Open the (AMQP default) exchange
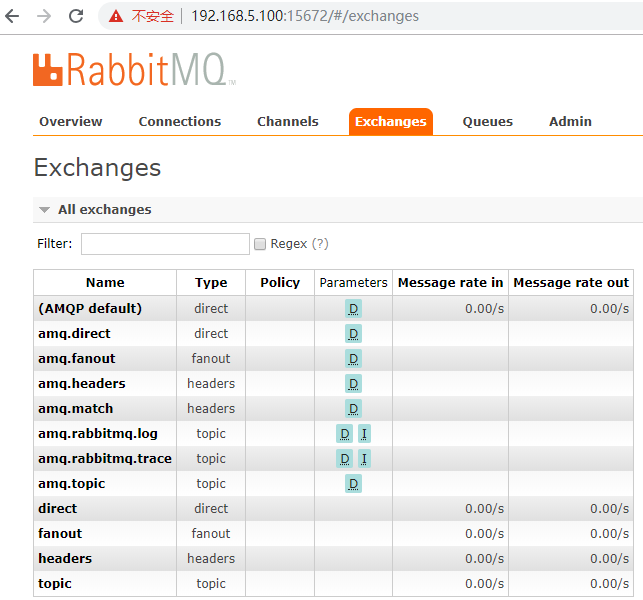This screenshot has height=600, width=643. 90,308
